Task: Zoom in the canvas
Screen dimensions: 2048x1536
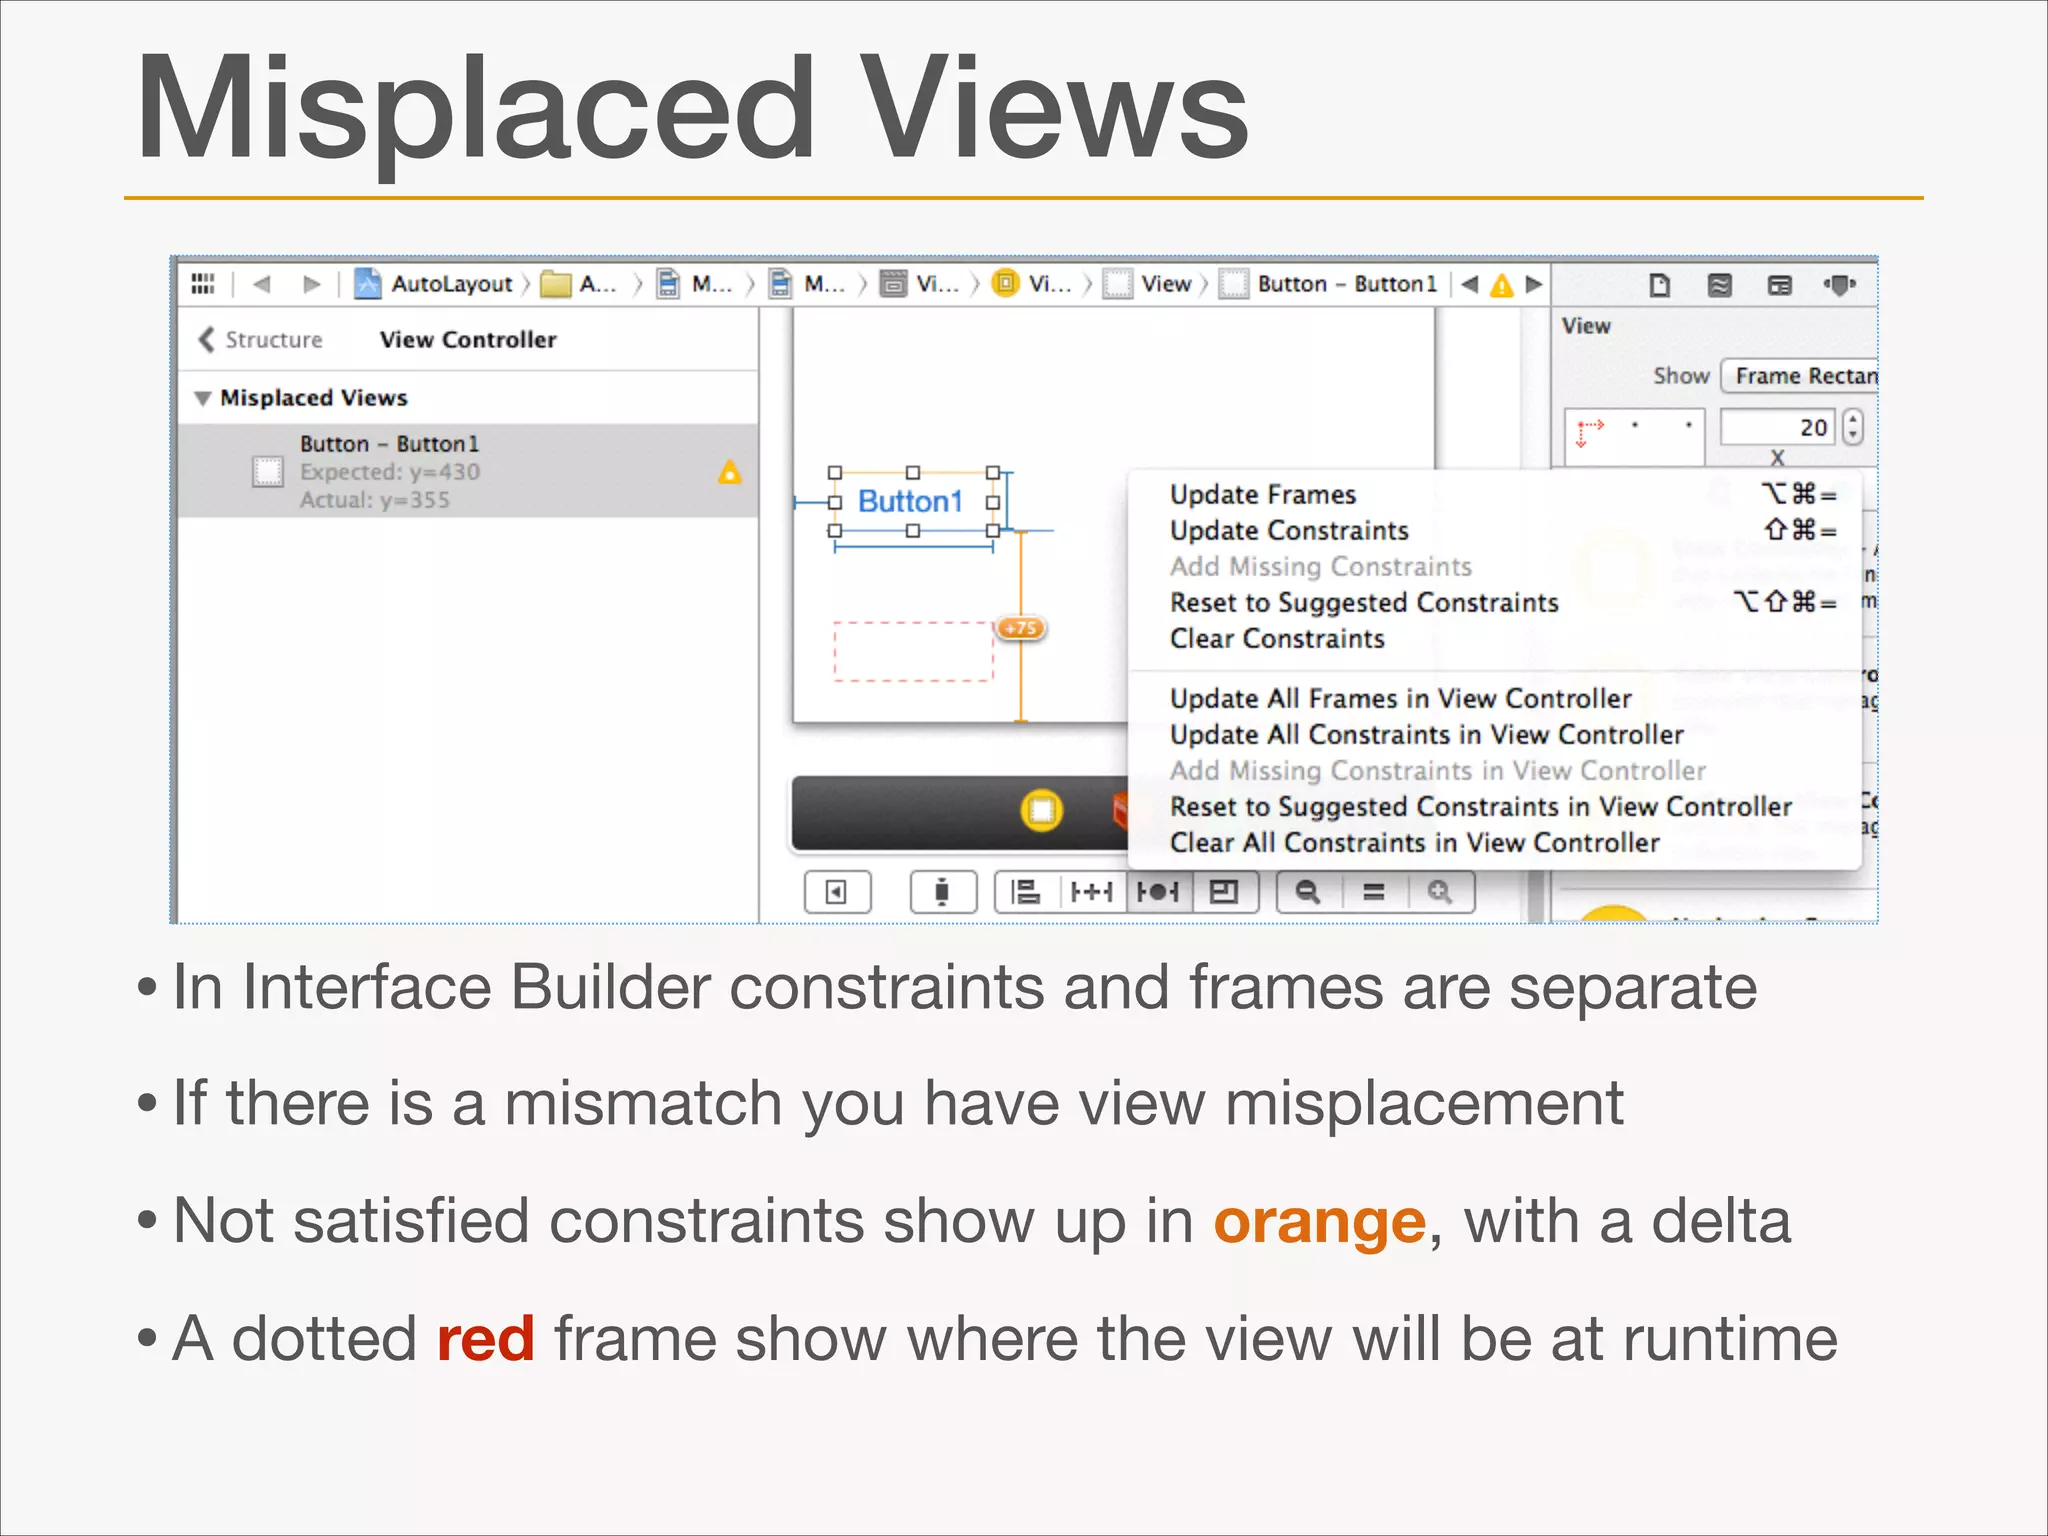Action: pyautogui.click(x=1440, y=891)
